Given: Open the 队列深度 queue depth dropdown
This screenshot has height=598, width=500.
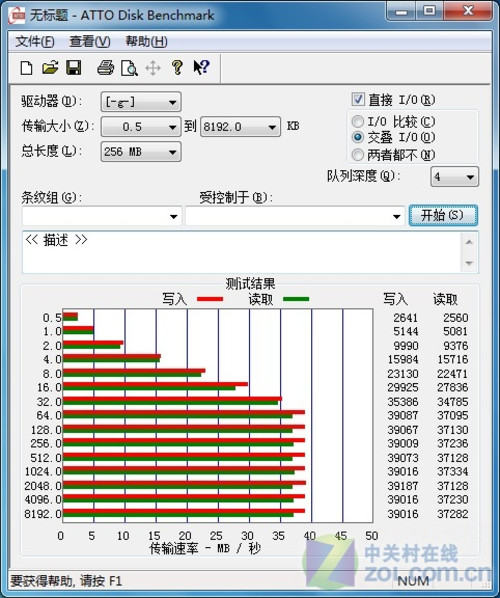Looking at the screenshot, I should tap(454, 177).
